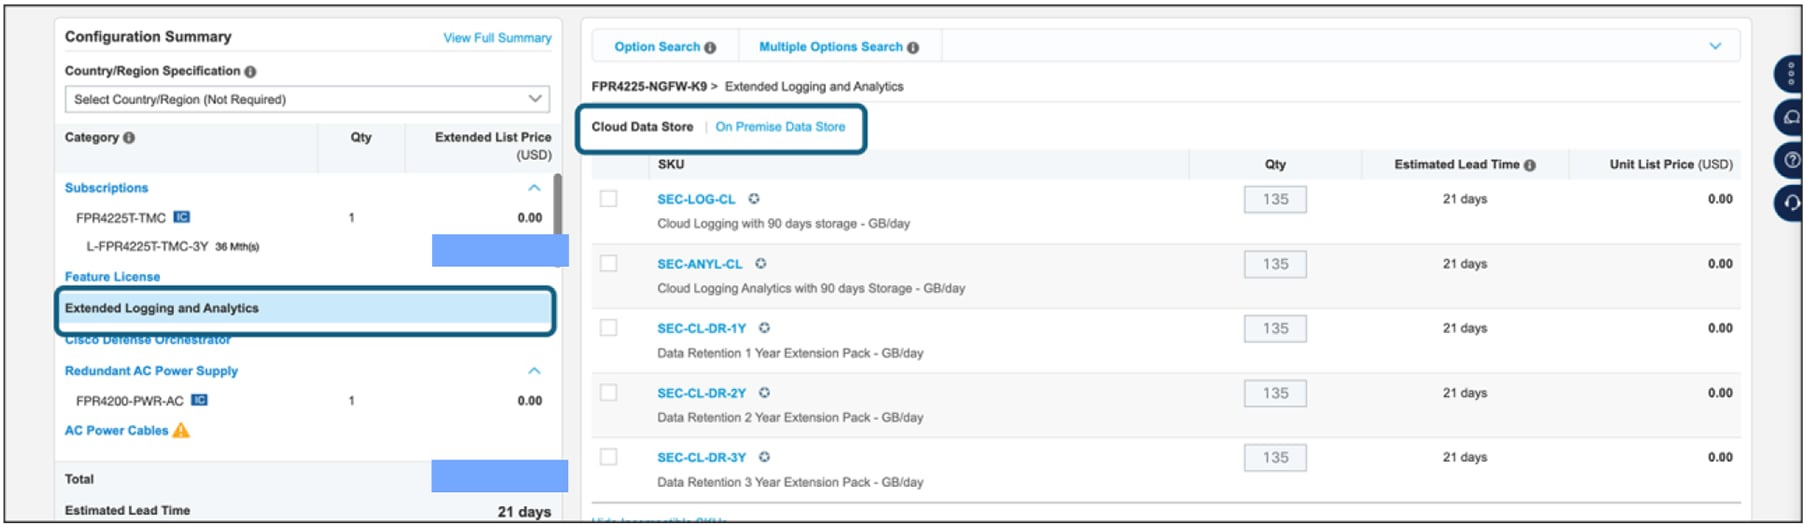Check the SEC-CL-DR-3Y checkbox

(608, 457)
